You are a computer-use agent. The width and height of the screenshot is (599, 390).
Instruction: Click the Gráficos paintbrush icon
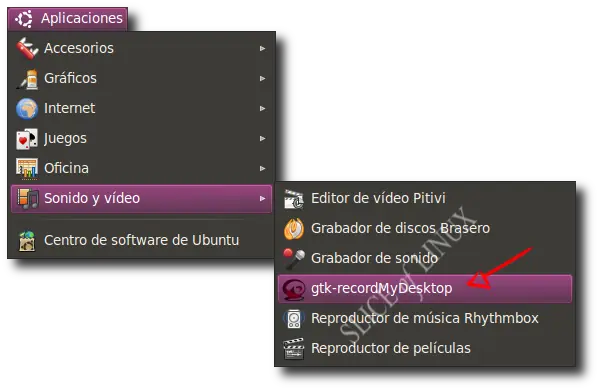[x=27, y=79]
